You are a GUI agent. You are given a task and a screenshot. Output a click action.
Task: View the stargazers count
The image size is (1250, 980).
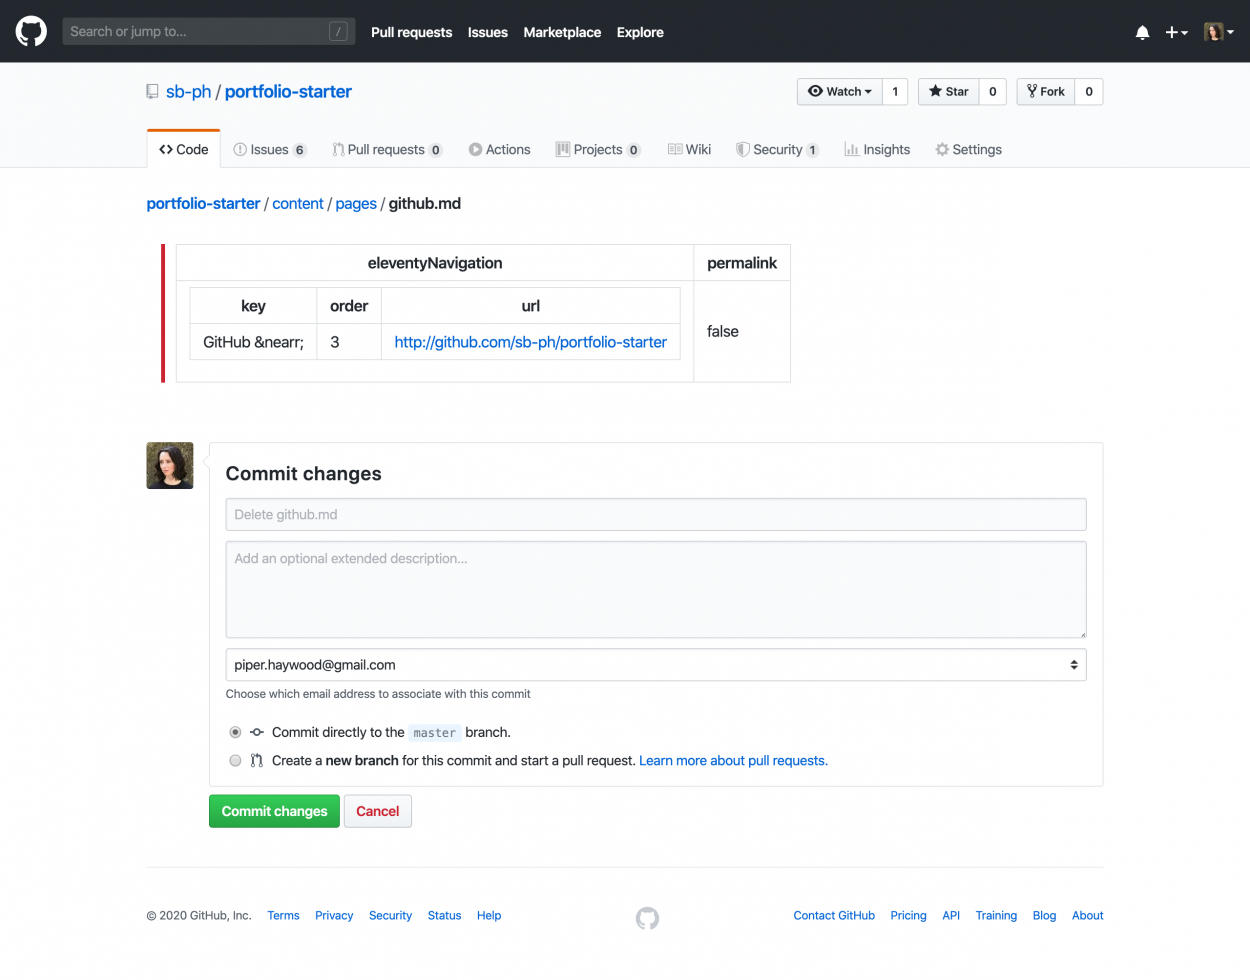click(993, 91)
